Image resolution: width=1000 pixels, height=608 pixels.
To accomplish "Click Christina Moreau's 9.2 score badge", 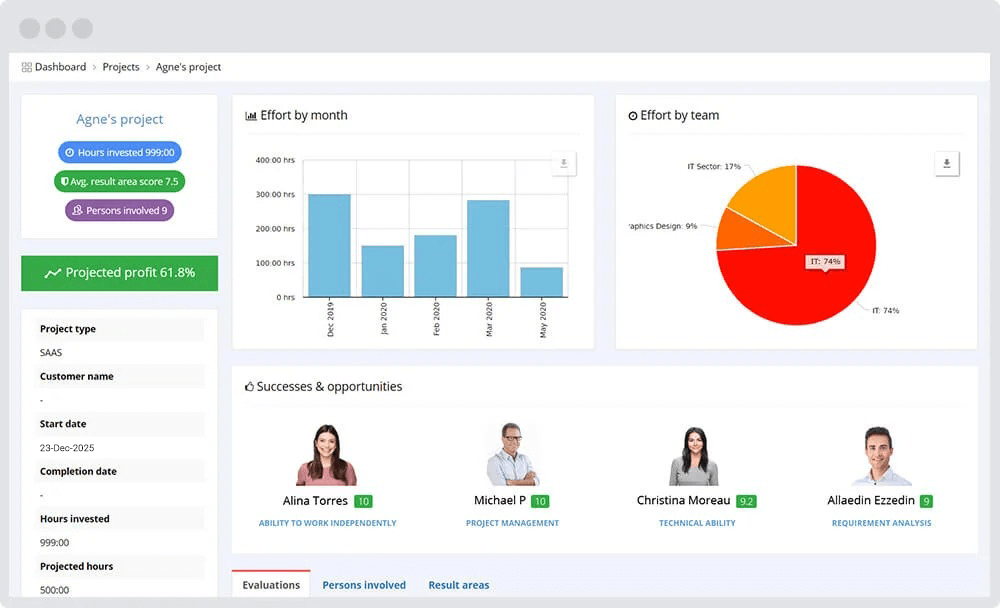I will (747, 500).
